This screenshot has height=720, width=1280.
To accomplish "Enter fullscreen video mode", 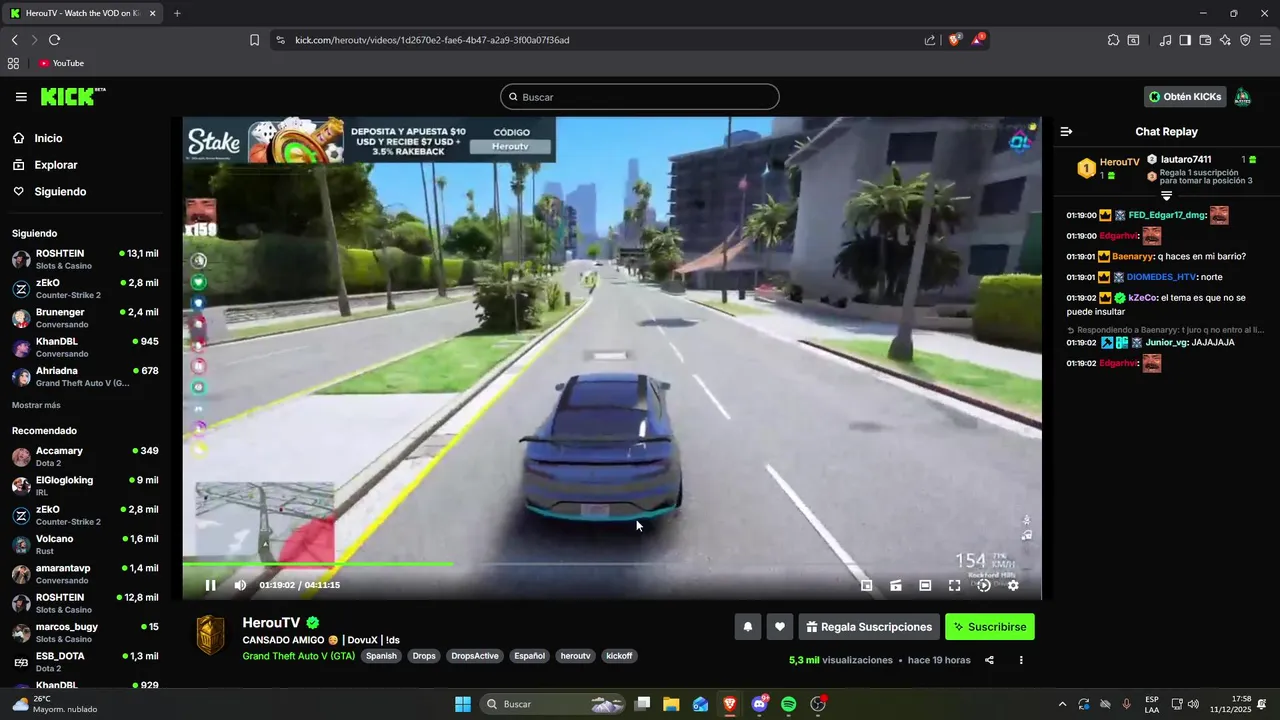I will click(x=954, y=585).
